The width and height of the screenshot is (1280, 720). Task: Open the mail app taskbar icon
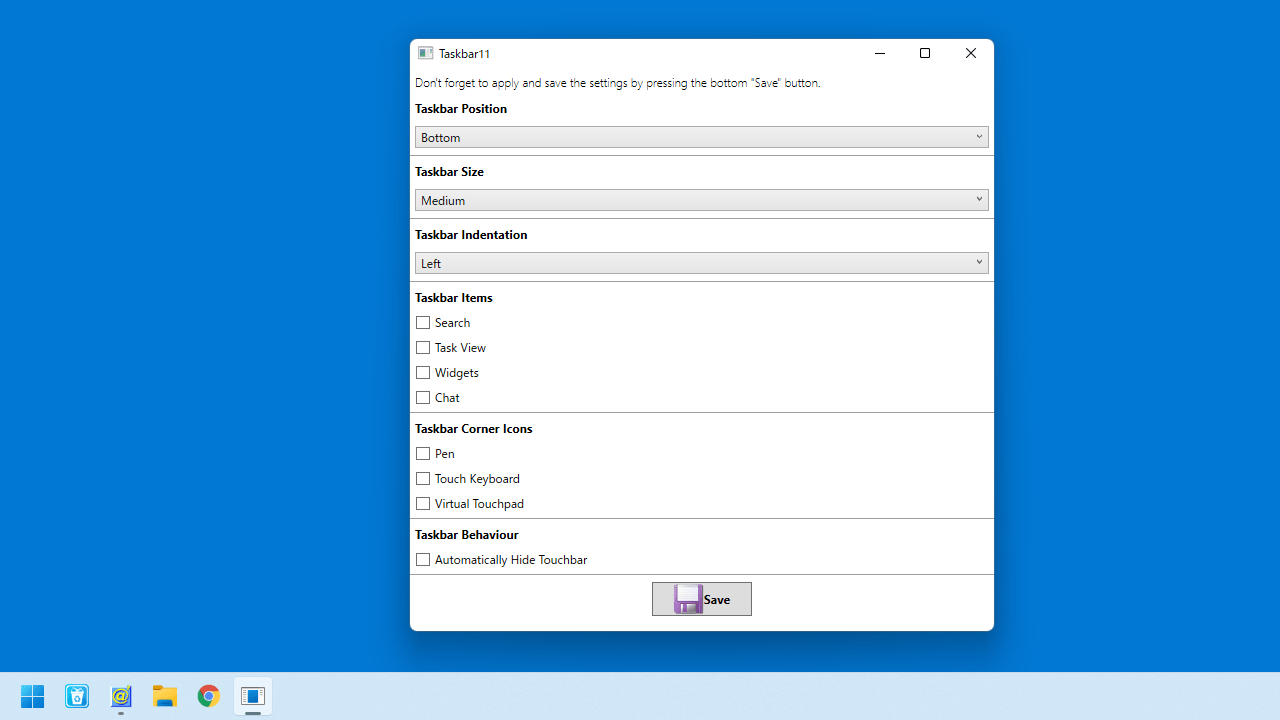click(x=121, y=696)
